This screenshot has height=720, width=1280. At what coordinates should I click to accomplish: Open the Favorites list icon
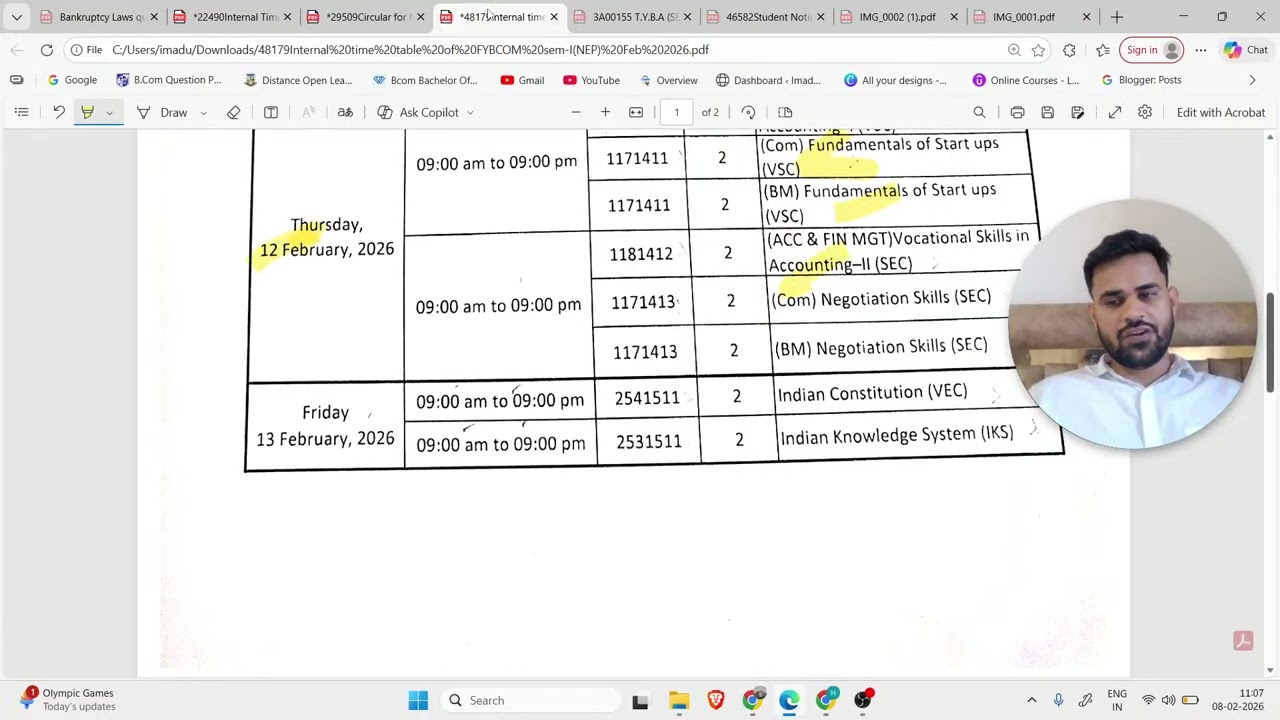tap(1102, 50)
